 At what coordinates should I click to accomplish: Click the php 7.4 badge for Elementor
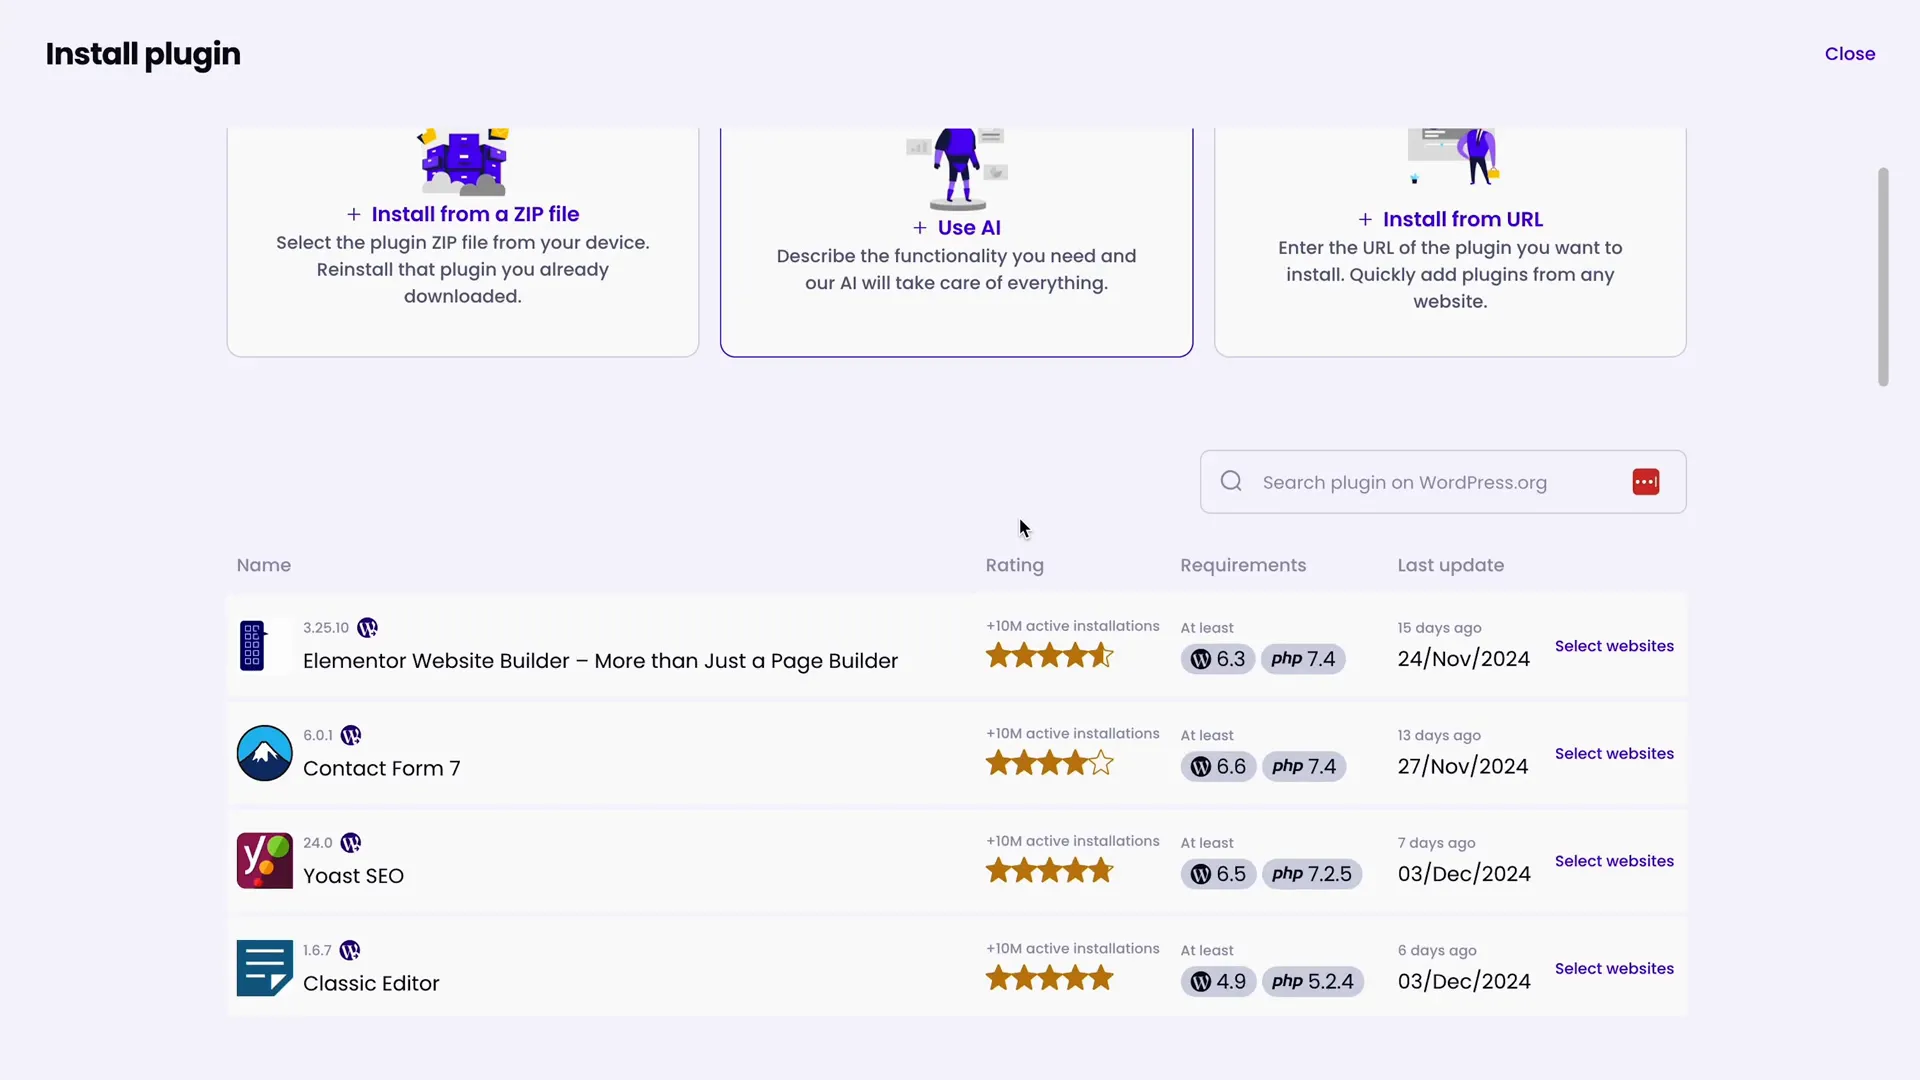point(1303,659)
